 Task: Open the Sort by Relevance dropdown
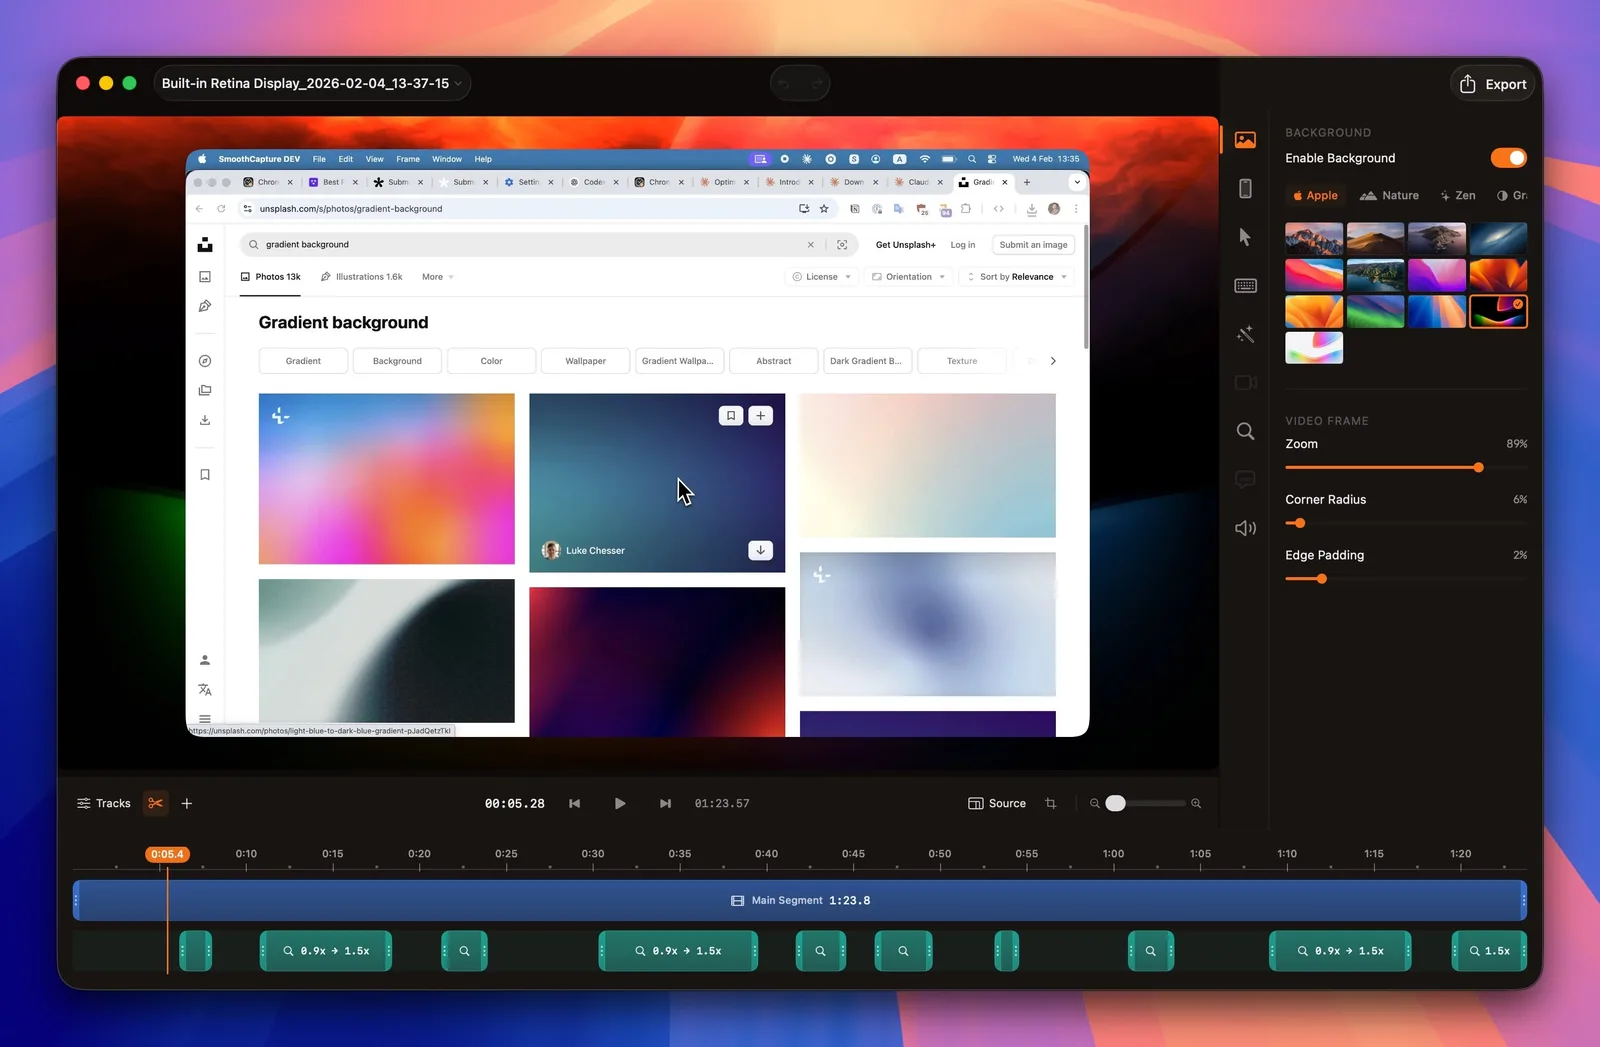tap(1016, 276)
